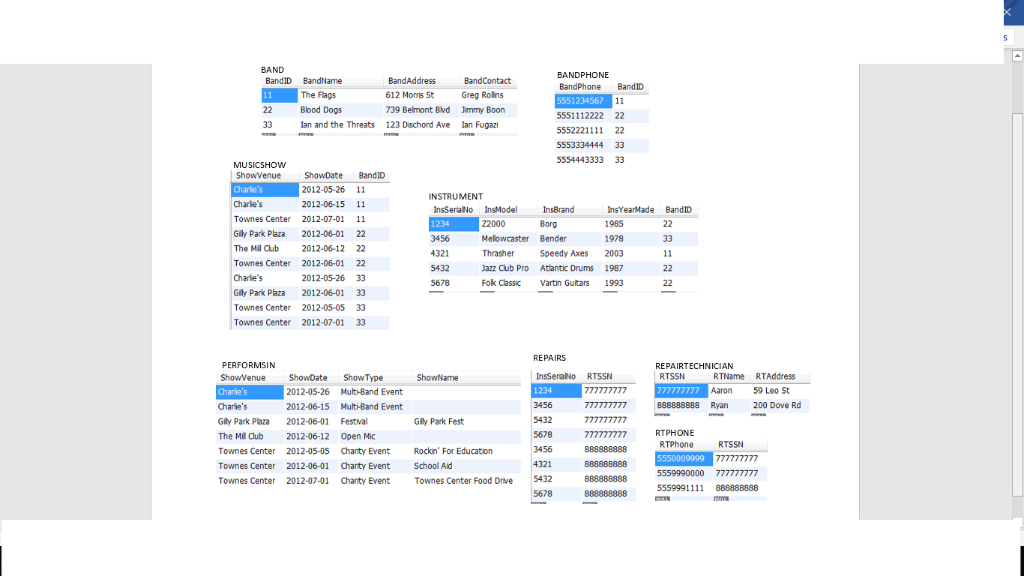Click the highlighted BandPhone 5551234567
1024x576 pixels.
tap(583, 100)
